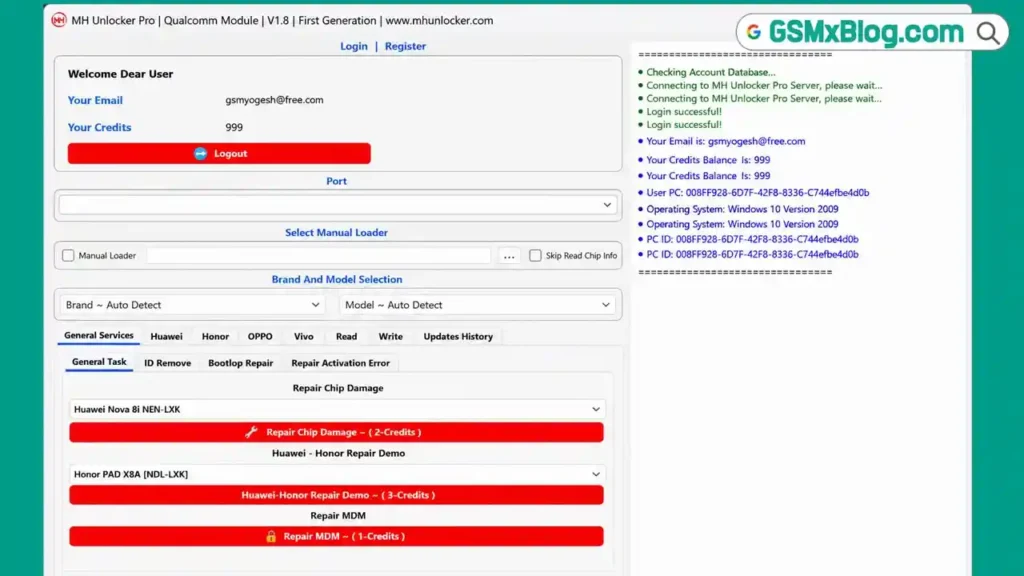Click 'Checking Account Database...' log line
1024x576 pixels.
click(x=711, y=72)
